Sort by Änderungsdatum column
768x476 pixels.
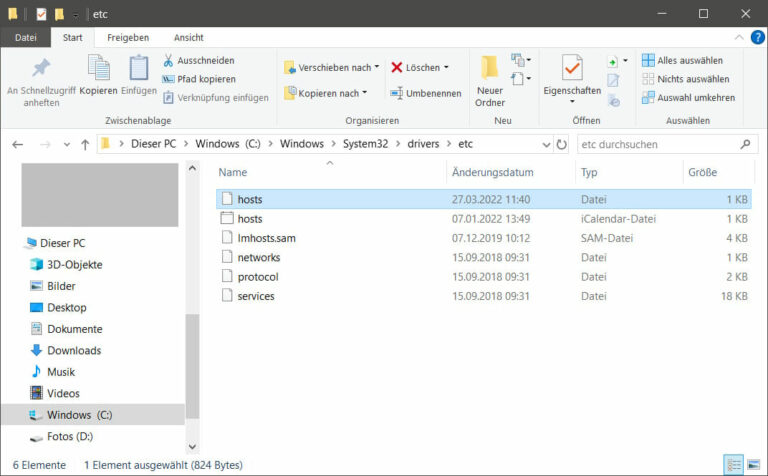[492, 172]
